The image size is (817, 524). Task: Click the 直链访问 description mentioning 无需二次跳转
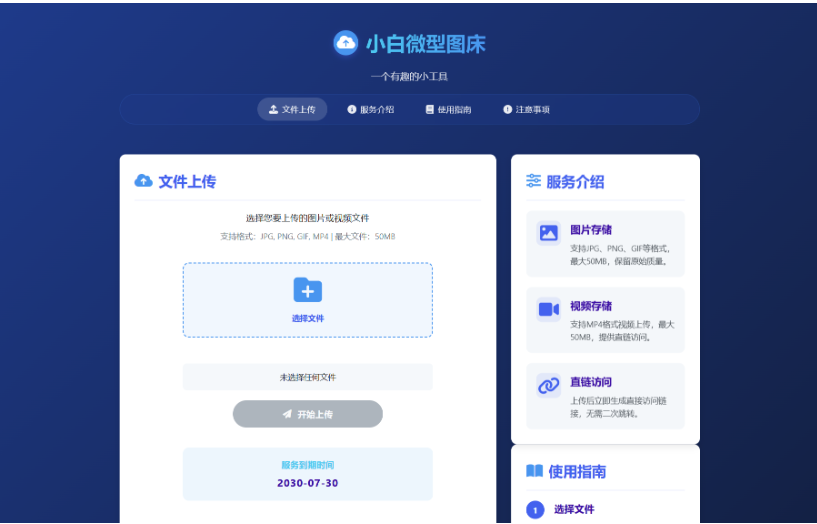618,407
